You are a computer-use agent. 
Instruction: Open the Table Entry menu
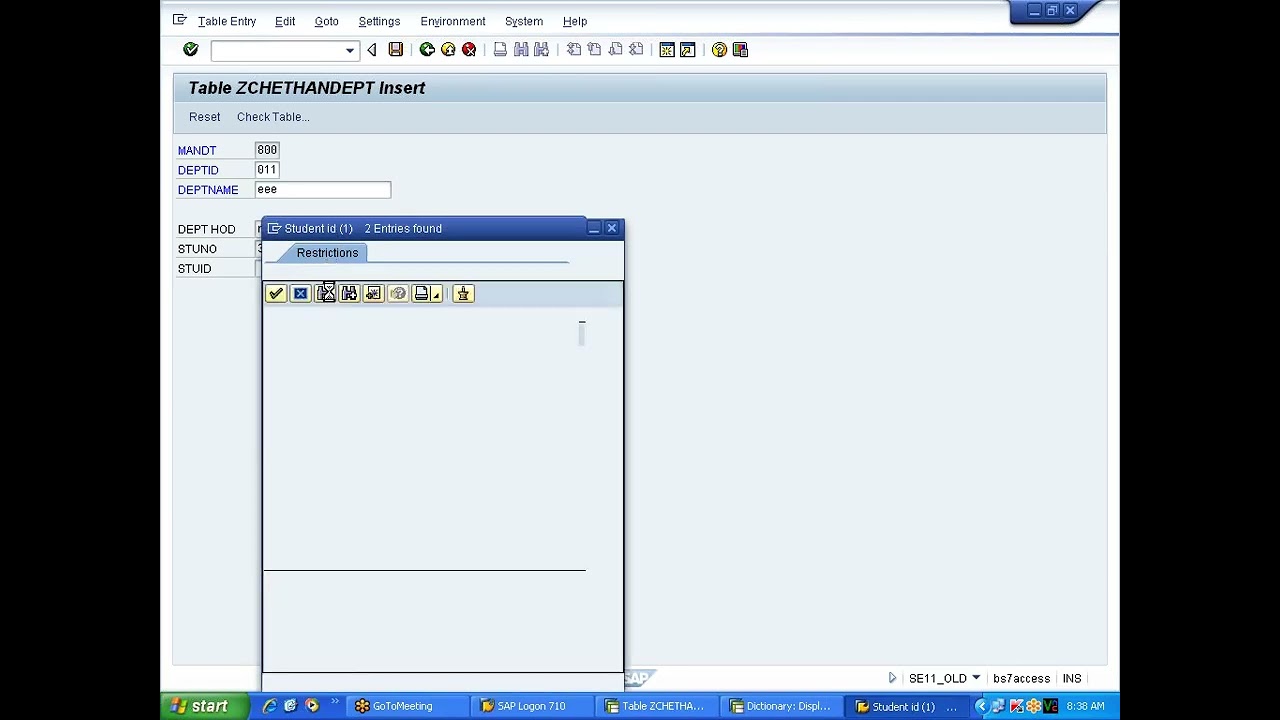pyautogui.click(x=227, y=21)
